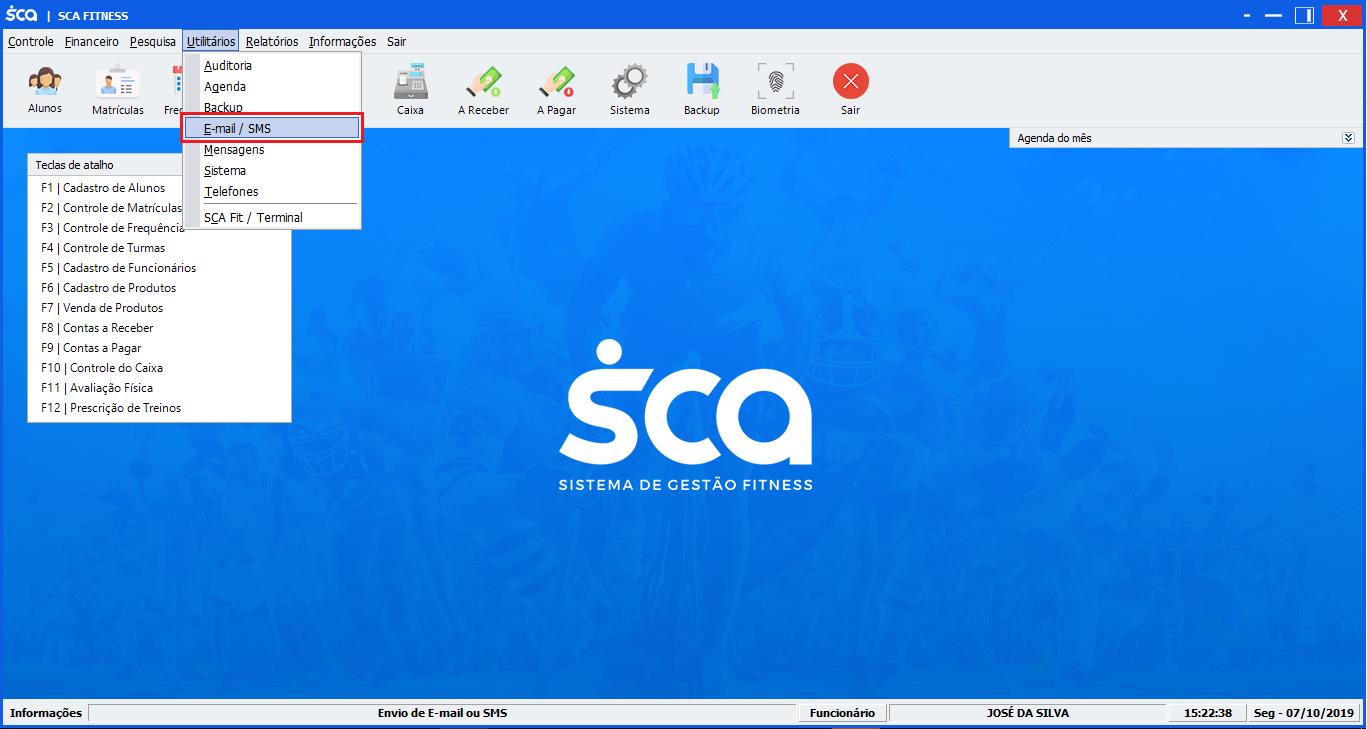Image resolution: width=1367 pixels, height=729 pixels.
Task: Click the Funcionário status bar label
Action: (x=842, y=713)
